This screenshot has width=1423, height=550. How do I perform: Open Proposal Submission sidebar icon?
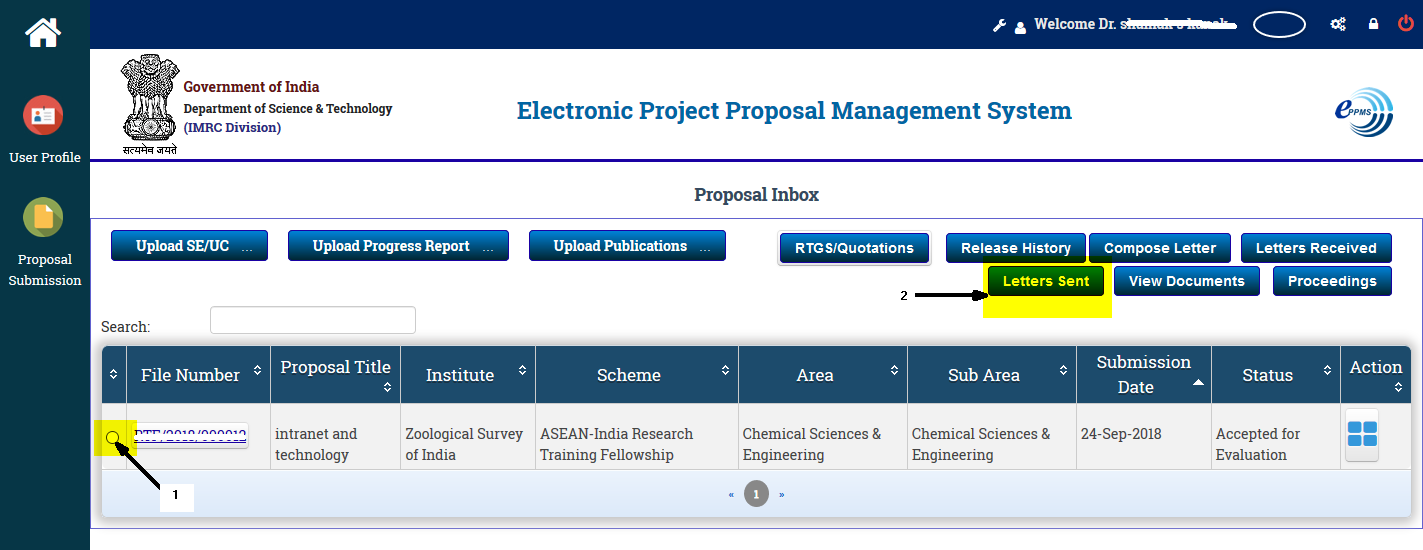(x=43, y=217)
